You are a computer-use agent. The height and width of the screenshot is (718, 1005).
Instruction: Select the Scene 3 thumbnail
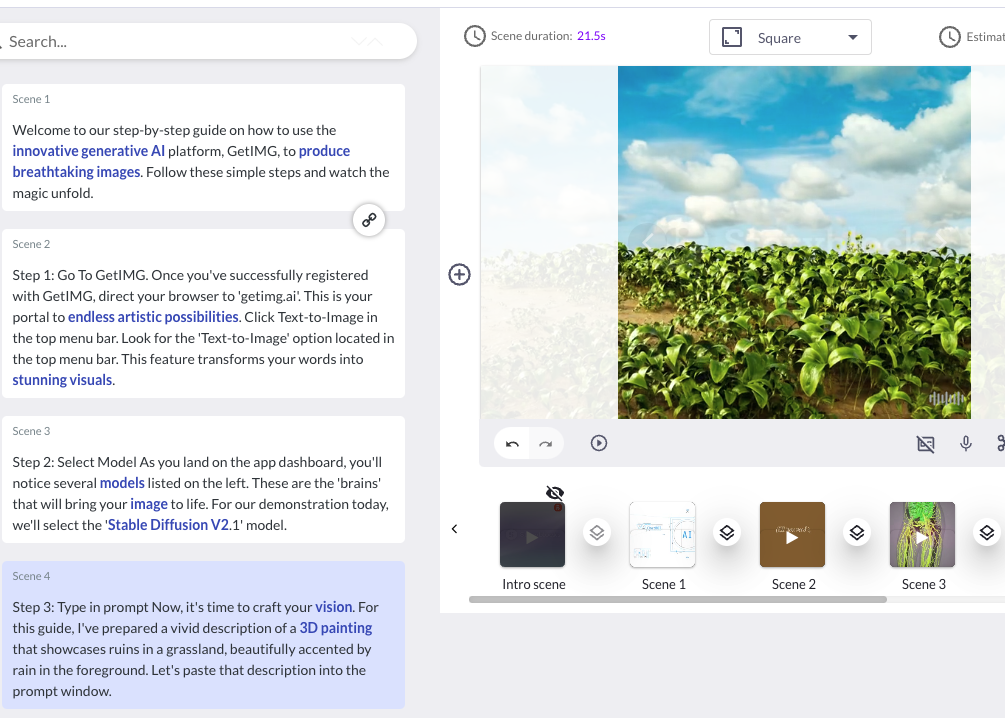[x=922, y=535]
